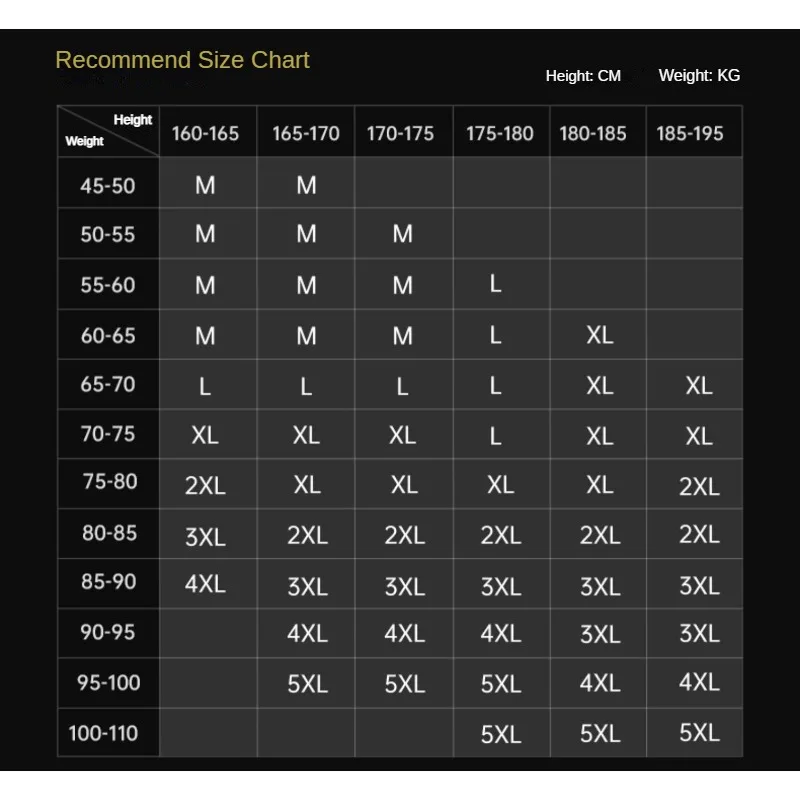Select the L cell in 70-75 row
800x800 pixels.
point(496,436)
